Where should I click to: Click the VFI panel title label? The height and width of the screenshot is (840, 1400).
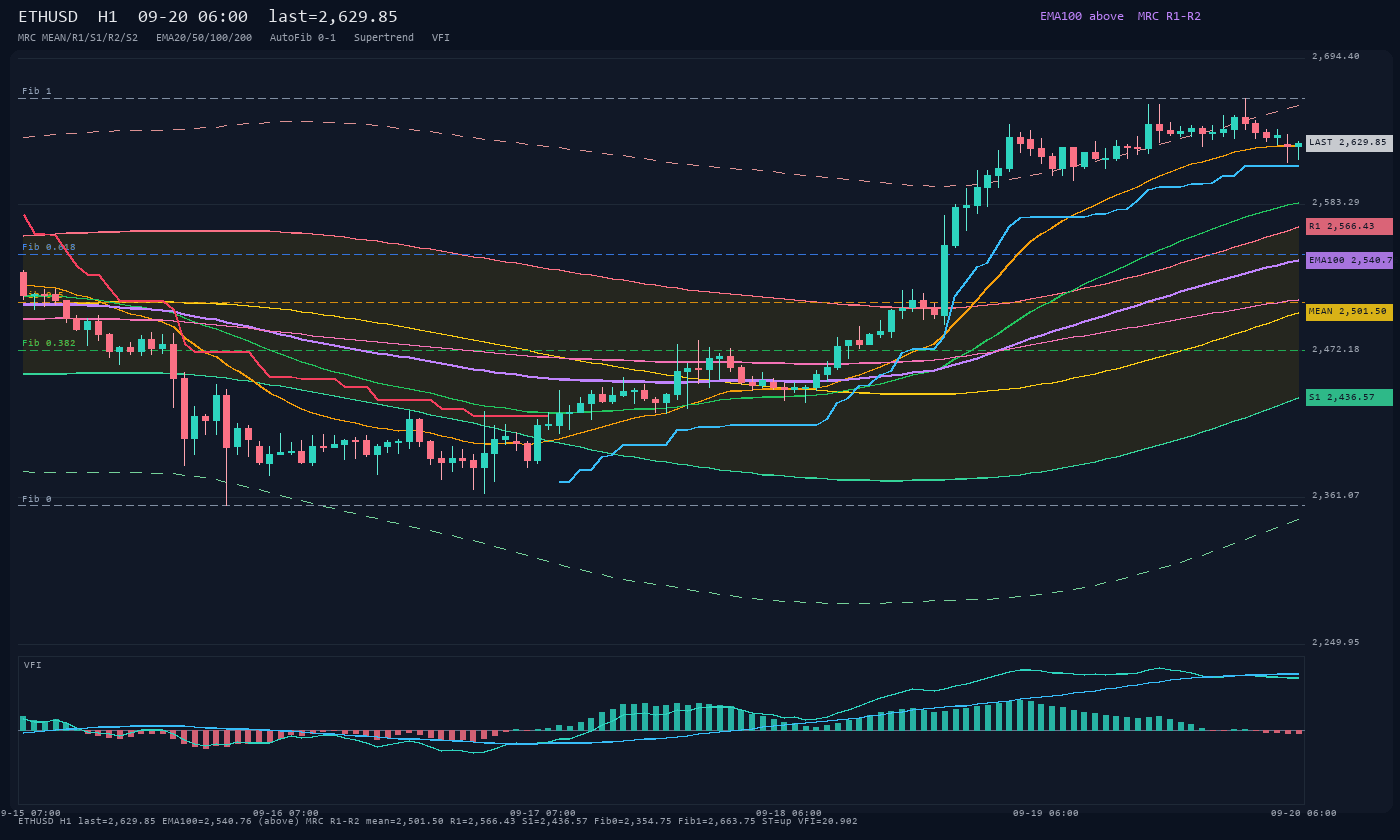pos(33,665)
